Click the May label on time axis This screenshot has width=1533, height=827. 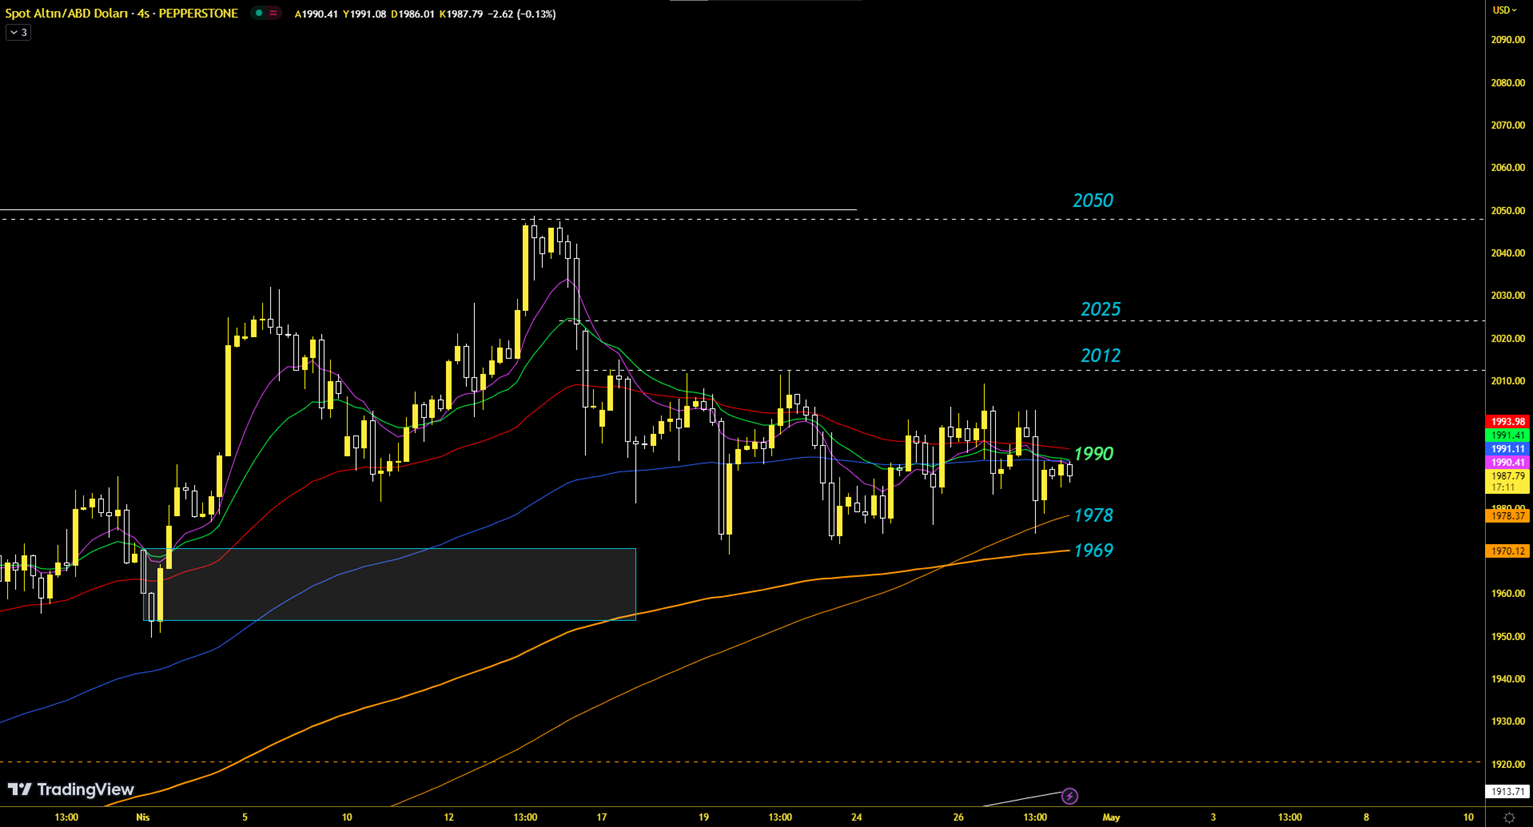(x=1111, y=817)
